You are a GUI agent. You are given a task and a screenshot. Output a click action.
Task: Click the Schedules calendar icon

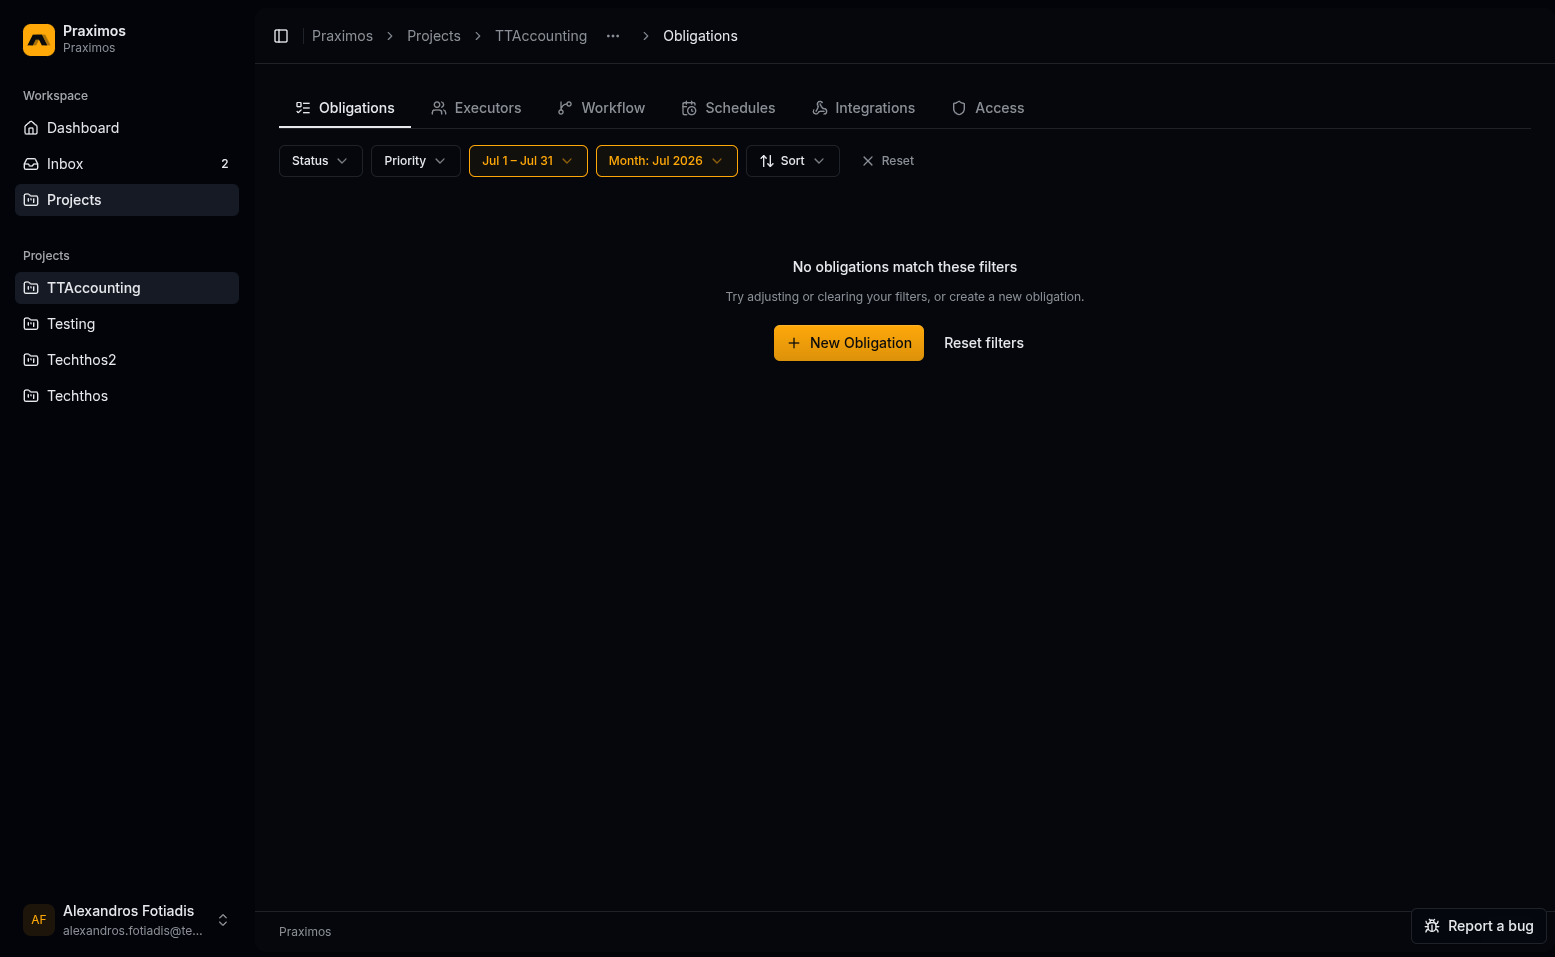689,108
